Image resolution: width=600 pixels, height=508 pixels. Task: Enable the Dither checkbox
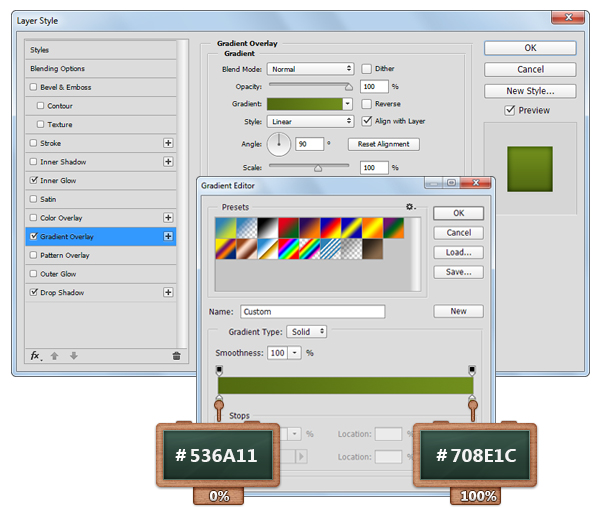click(367, 69)
